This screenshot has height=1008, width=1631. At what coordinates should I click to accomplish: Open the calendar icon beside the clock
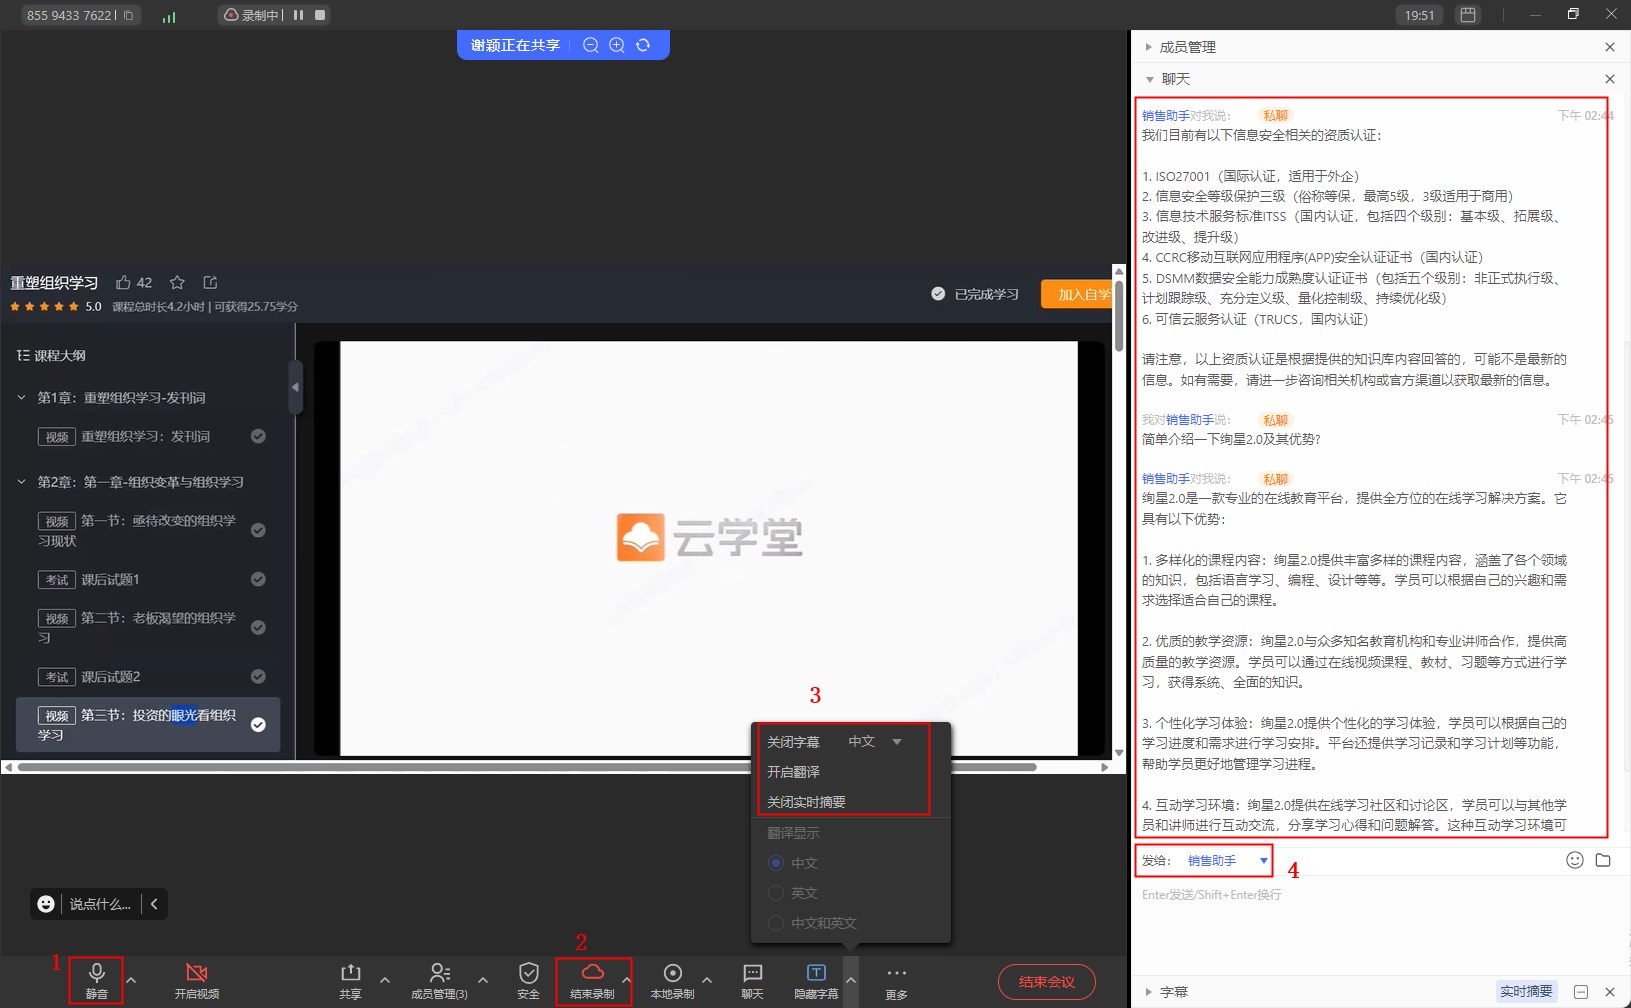tap(1467, 15)
